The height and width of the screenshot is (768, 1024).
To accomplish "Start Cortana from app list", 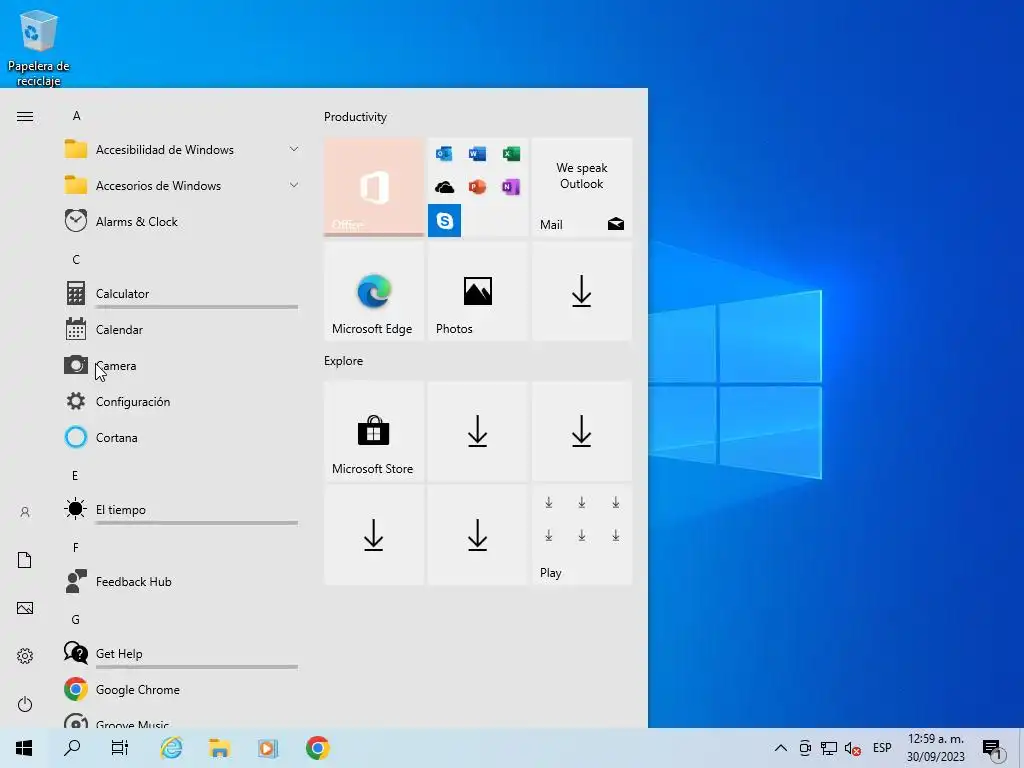I will (x=182, y=437).
